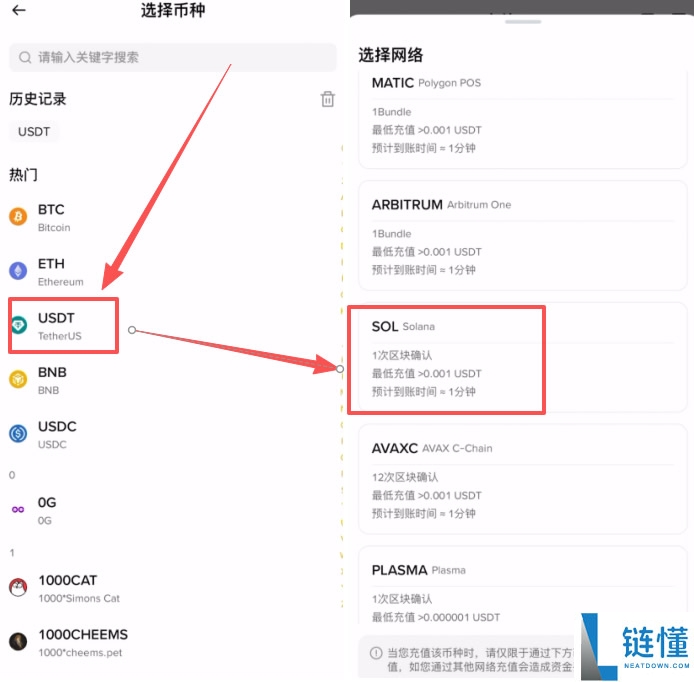Choose 1000CAT Simons Cat row
Screen dimensions: 694x682
pyautogui.click(x=173, y=588)
